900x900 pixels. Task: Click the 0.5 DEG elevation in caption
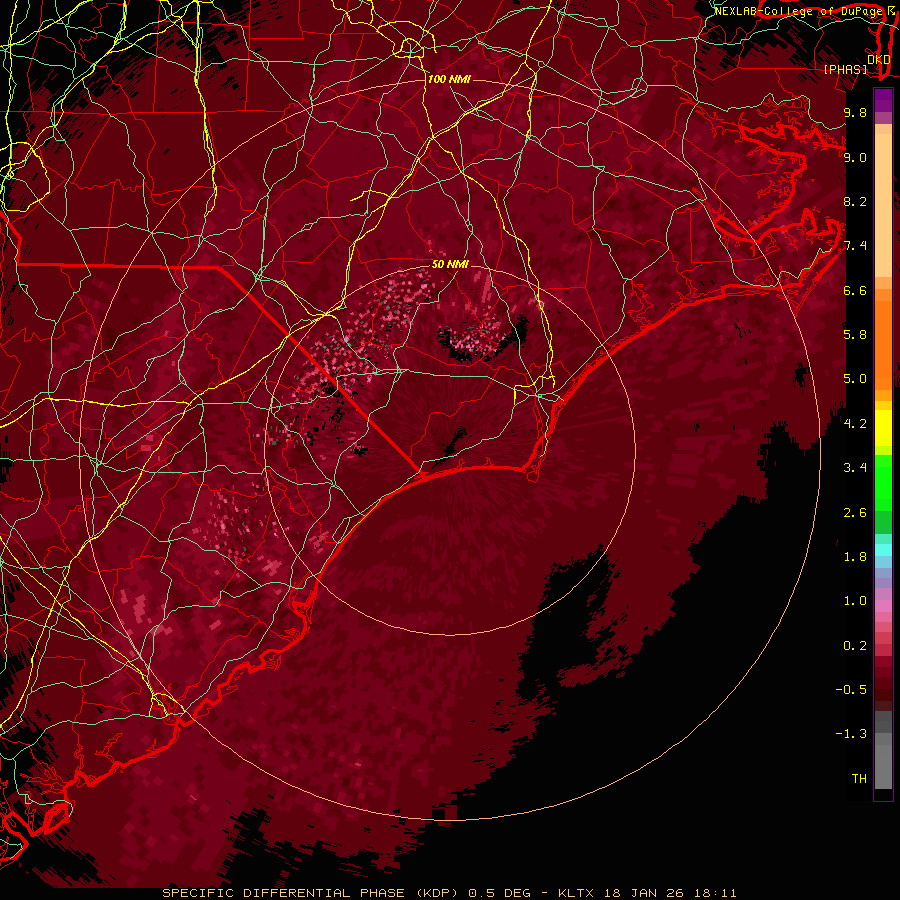(x=499, y=893)
